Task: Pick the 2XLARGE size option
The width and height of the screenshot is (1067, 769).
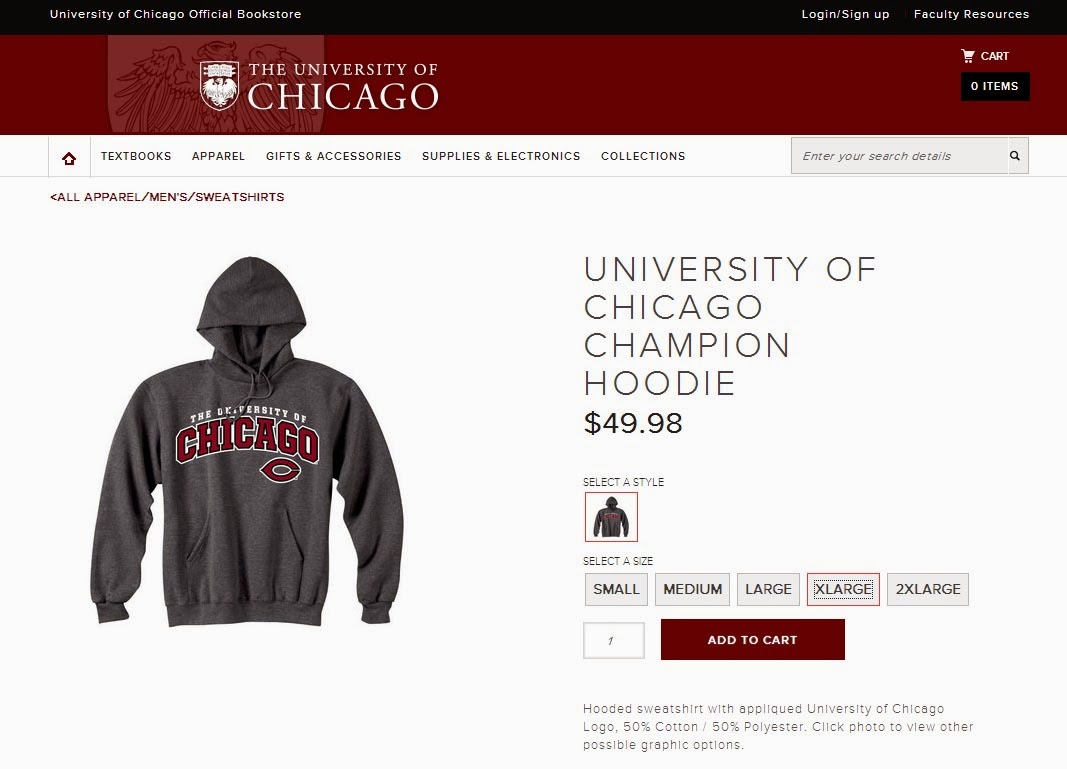Action: [928, 589]
